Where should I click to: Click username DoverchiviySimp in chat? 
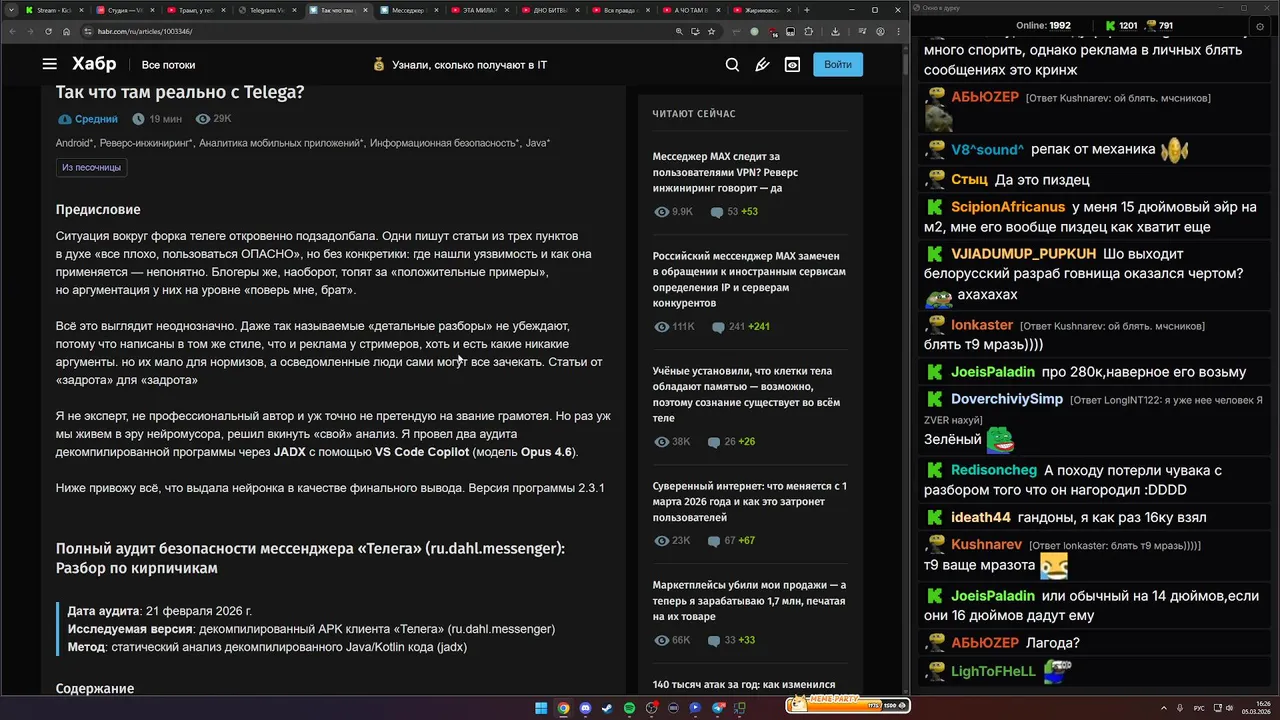(1007, 399)
